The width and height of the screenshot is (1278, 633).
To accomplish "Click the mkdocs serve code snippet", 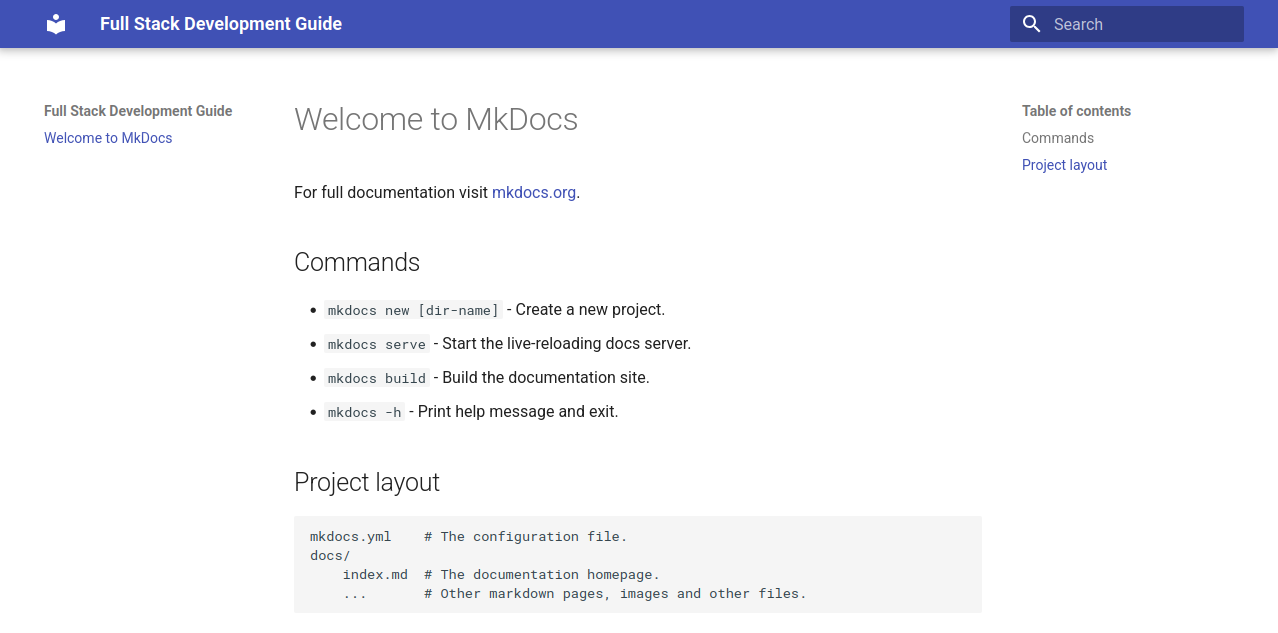I will [x=377, y=344].
